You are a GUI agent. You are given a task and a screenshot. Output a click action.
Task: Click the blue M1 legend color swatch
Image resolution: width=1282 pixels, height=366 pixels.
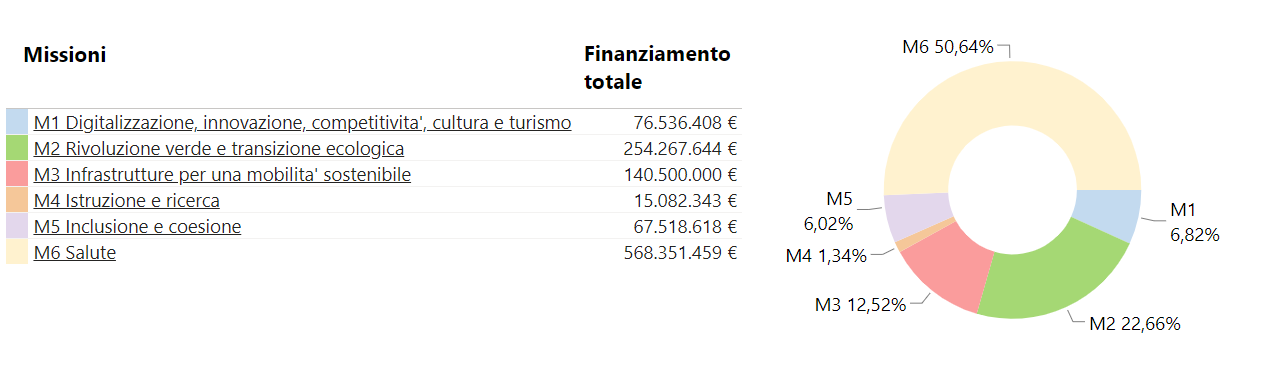[x=17, y=122]
